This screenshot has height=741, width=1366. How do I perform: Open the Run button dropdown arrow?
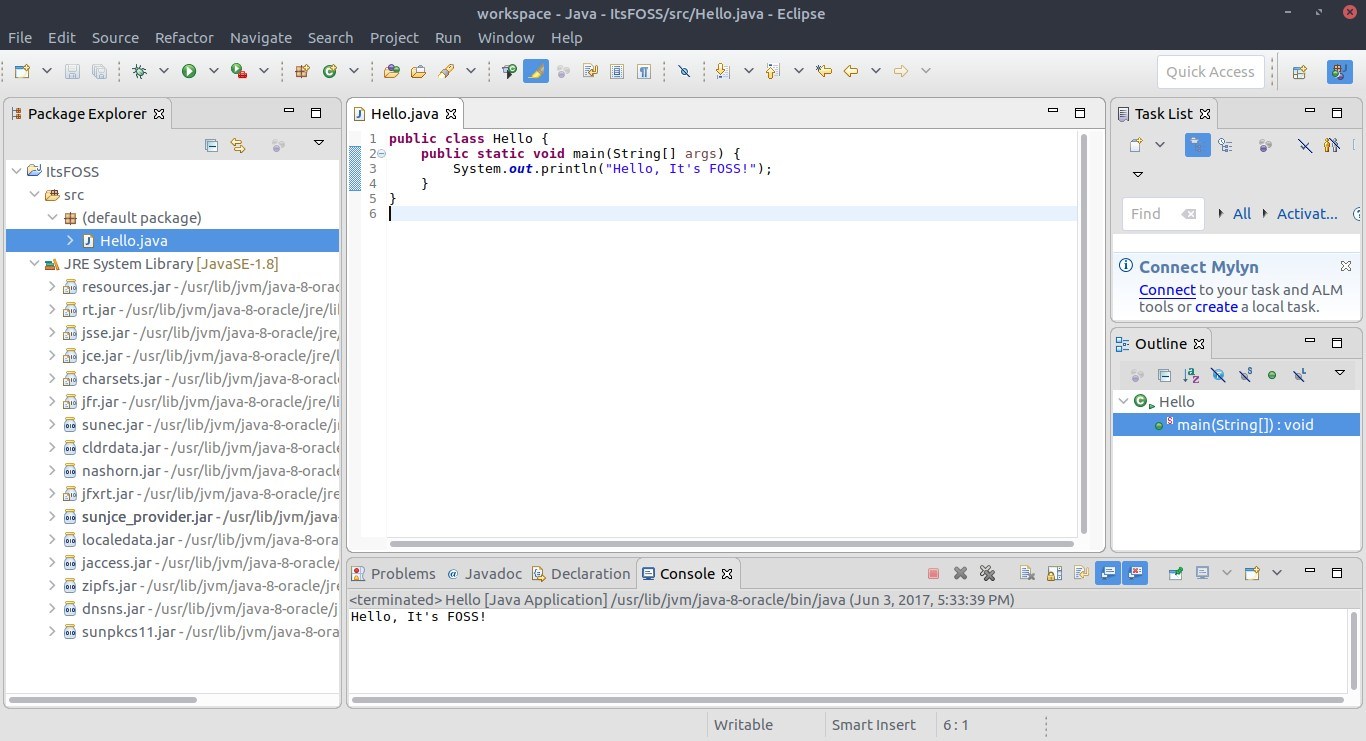coord(211,71)
